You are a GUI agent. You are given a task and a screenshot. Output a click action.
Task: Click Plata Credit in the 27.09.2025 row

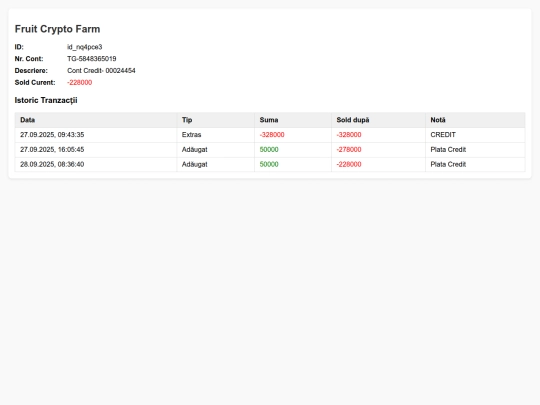click(x=448, y=149)
